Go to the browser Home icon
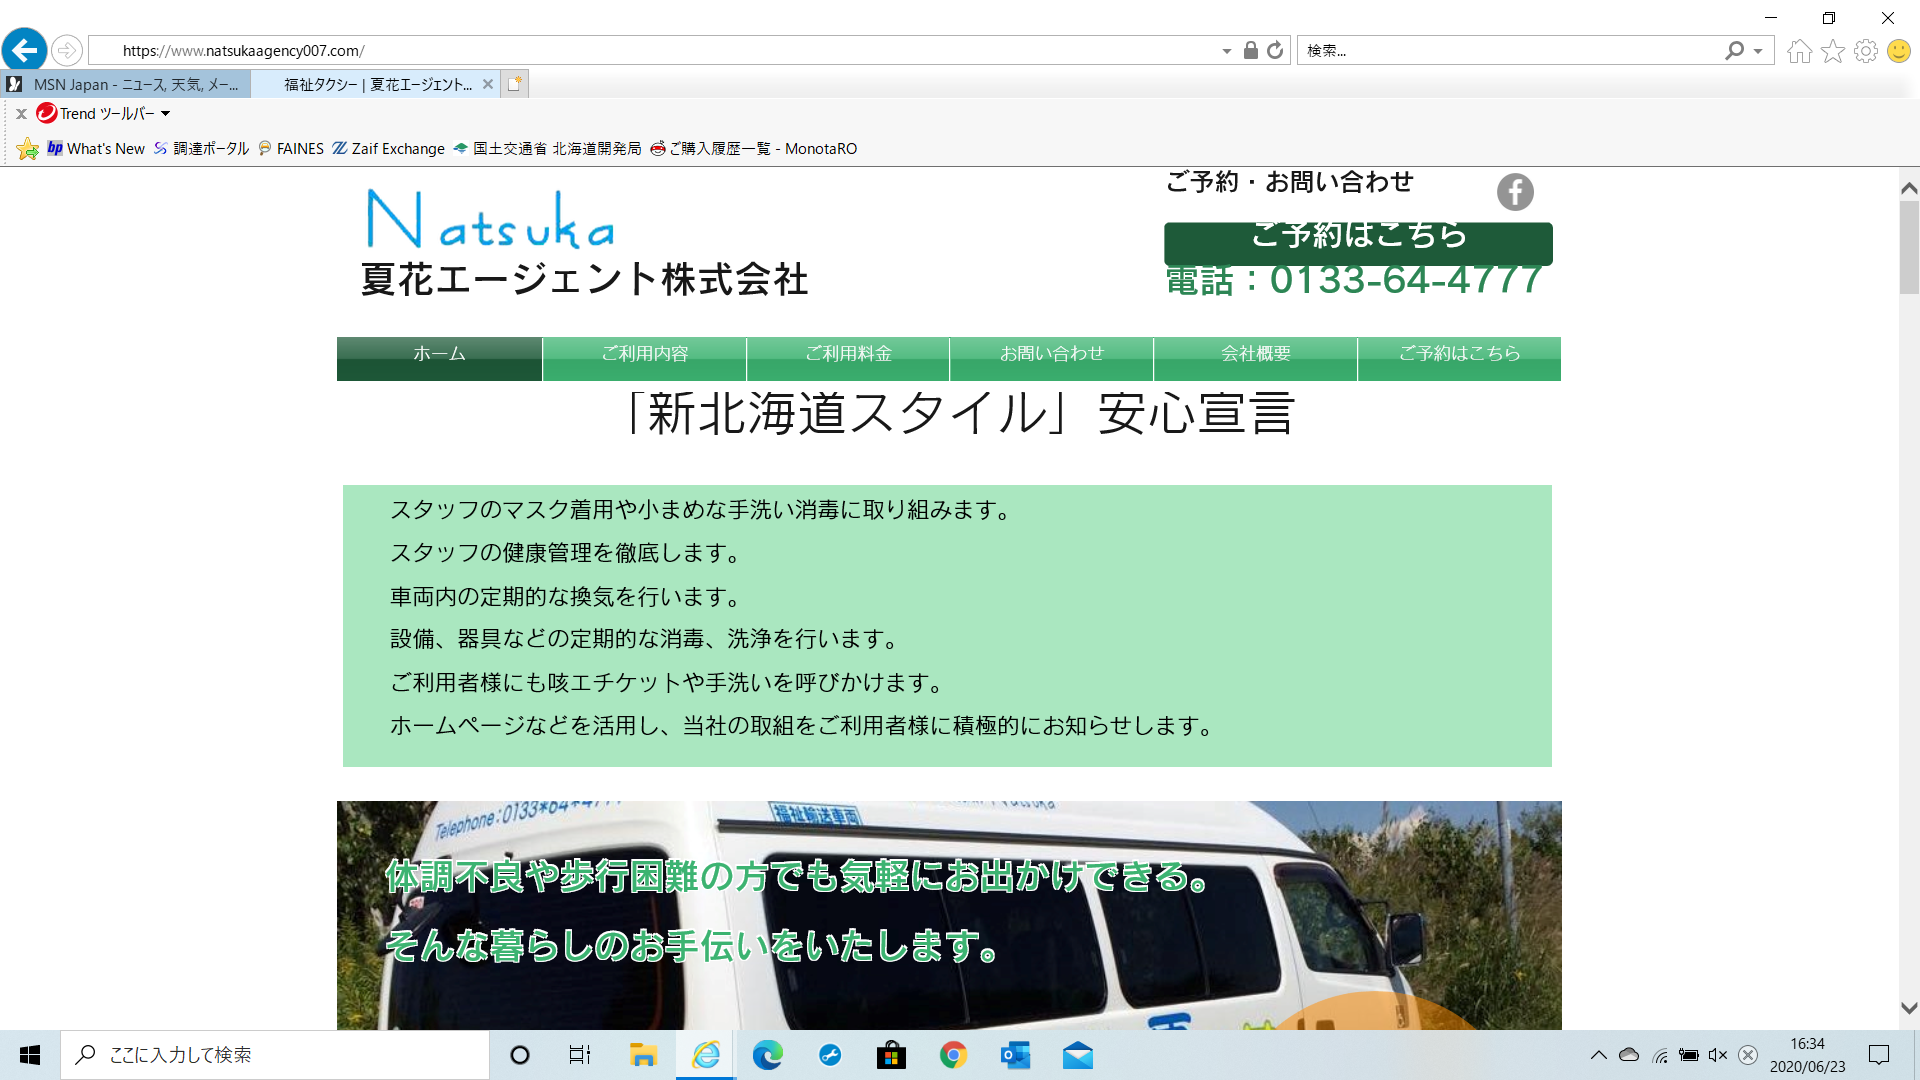This screenshot has width=1920, height=1080. (x=1800, y=51)
